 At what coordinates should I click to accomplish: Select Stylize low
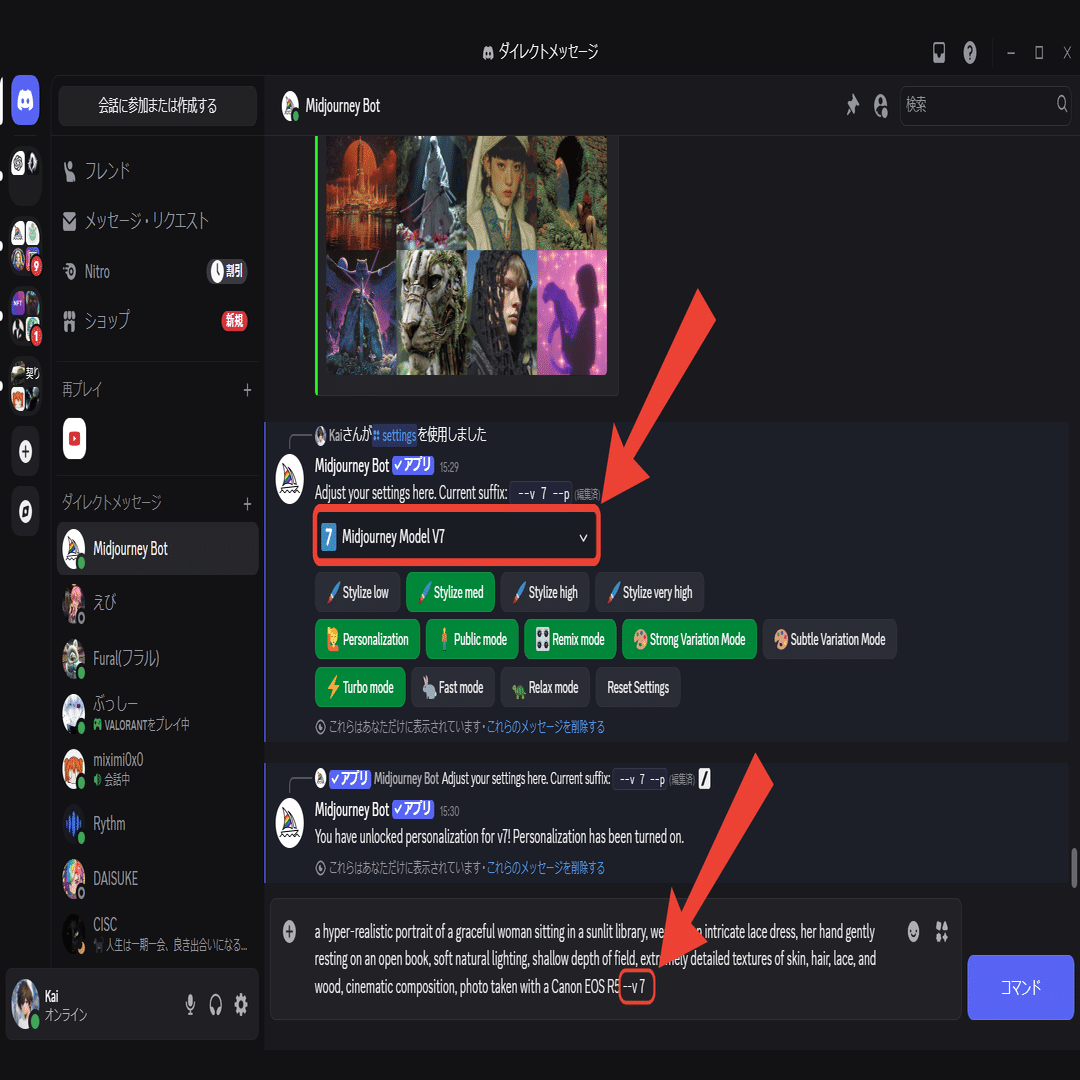pyautogui.click(x=357, y=592)
